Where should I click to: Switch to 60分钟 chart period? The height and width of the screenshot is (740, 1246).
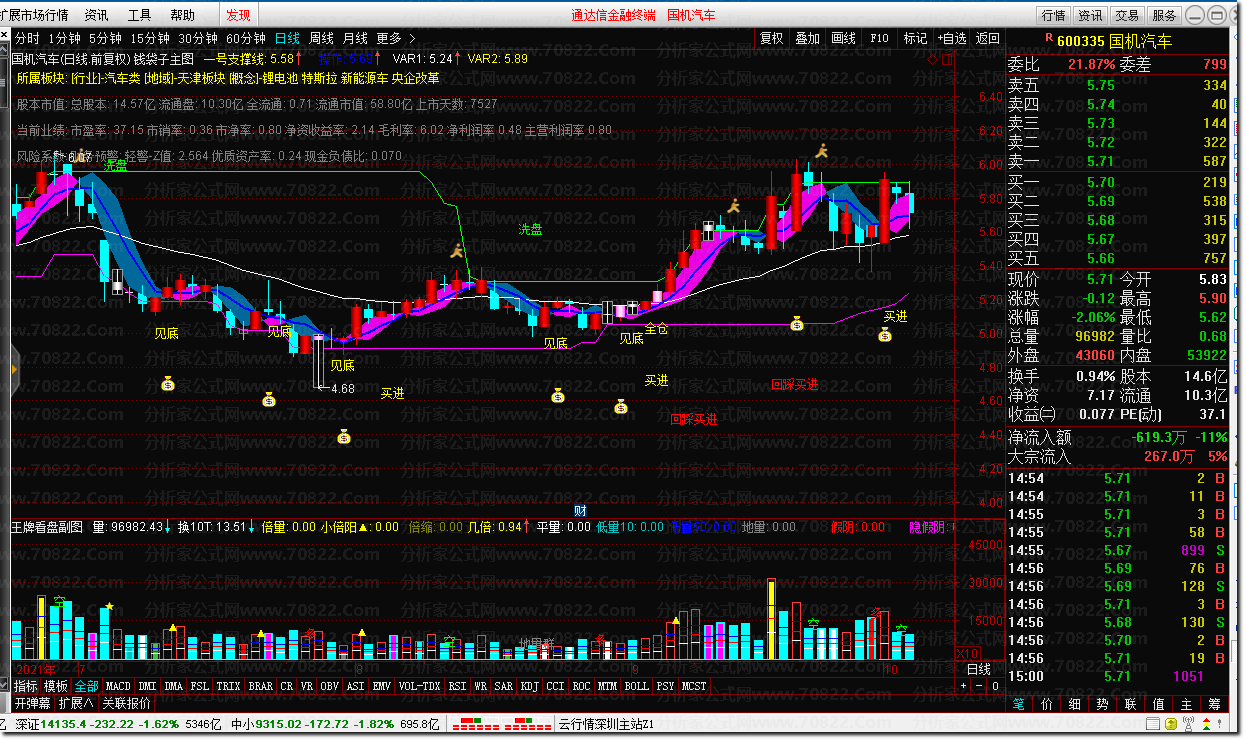click(246, 39)
